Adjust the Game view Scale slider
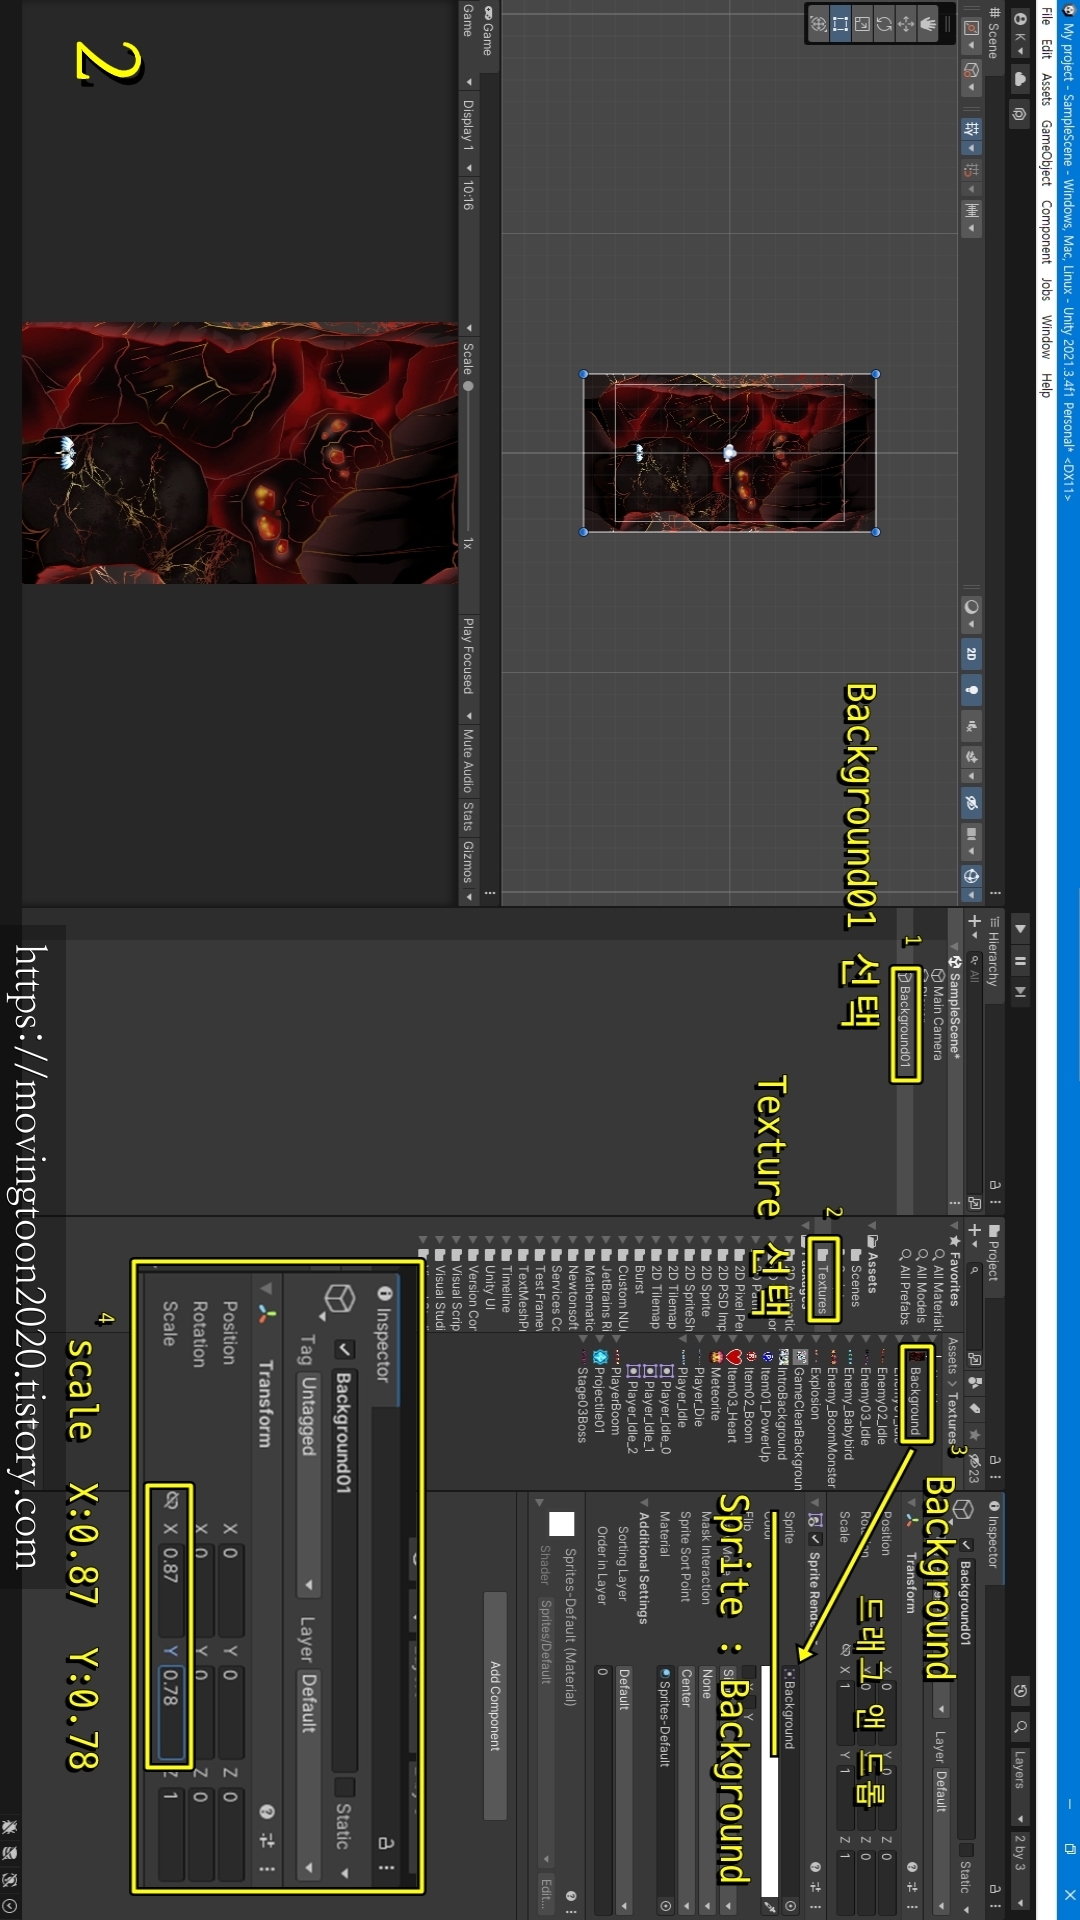This screenshot has height=1920, width=1080. (x=467, y=455)
